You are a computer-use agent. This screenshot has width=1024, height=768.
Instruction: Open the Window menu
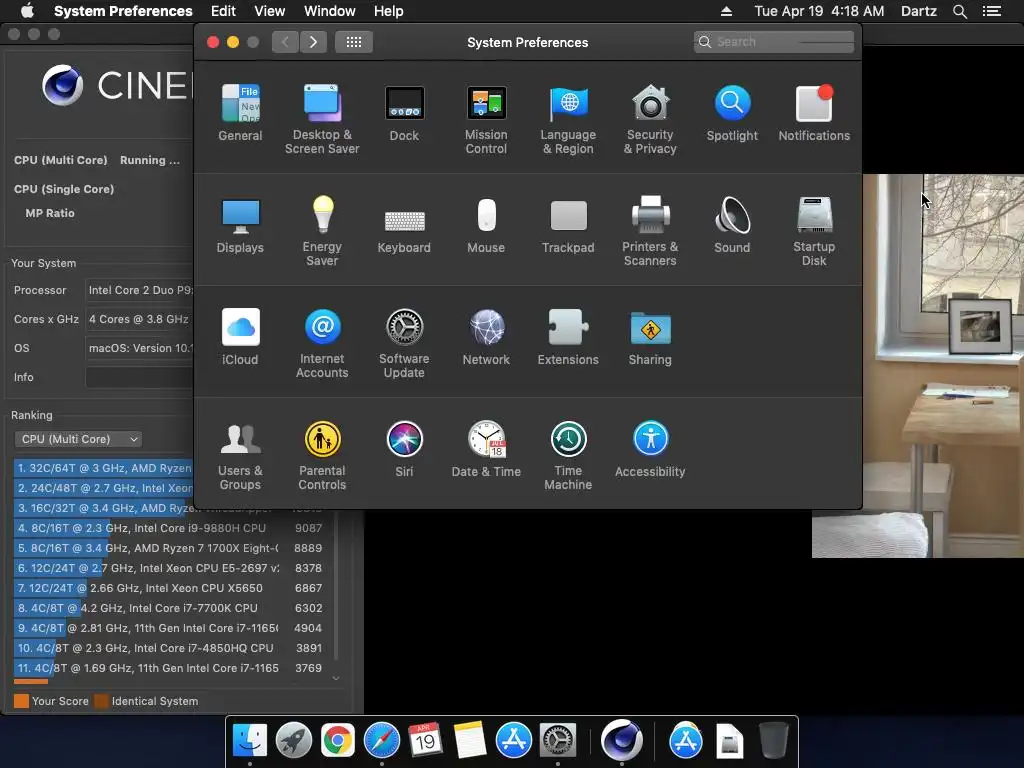[330, 11]
